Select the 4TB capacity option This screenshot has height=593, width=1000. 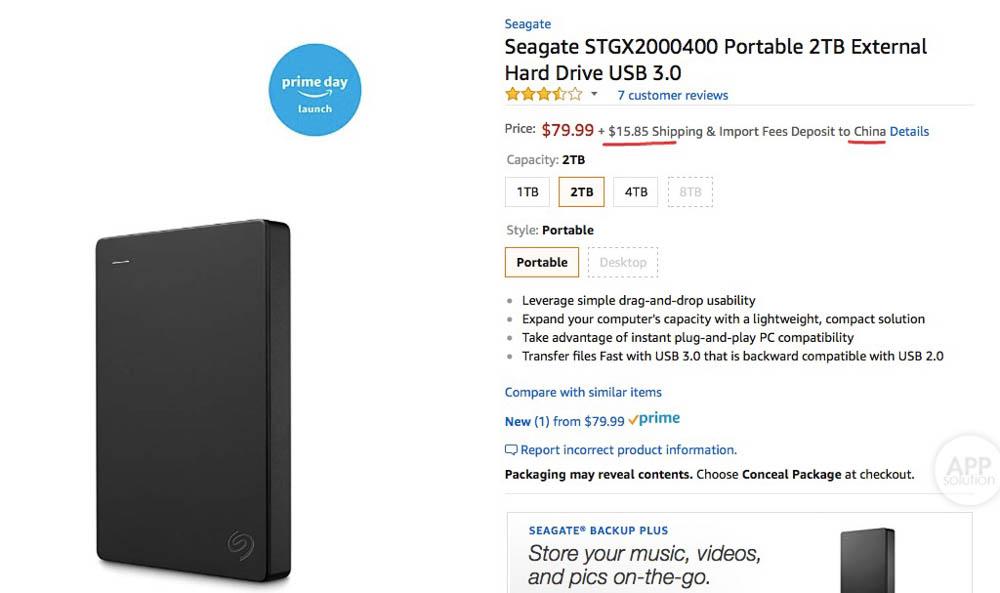click(x=636, y=192)
